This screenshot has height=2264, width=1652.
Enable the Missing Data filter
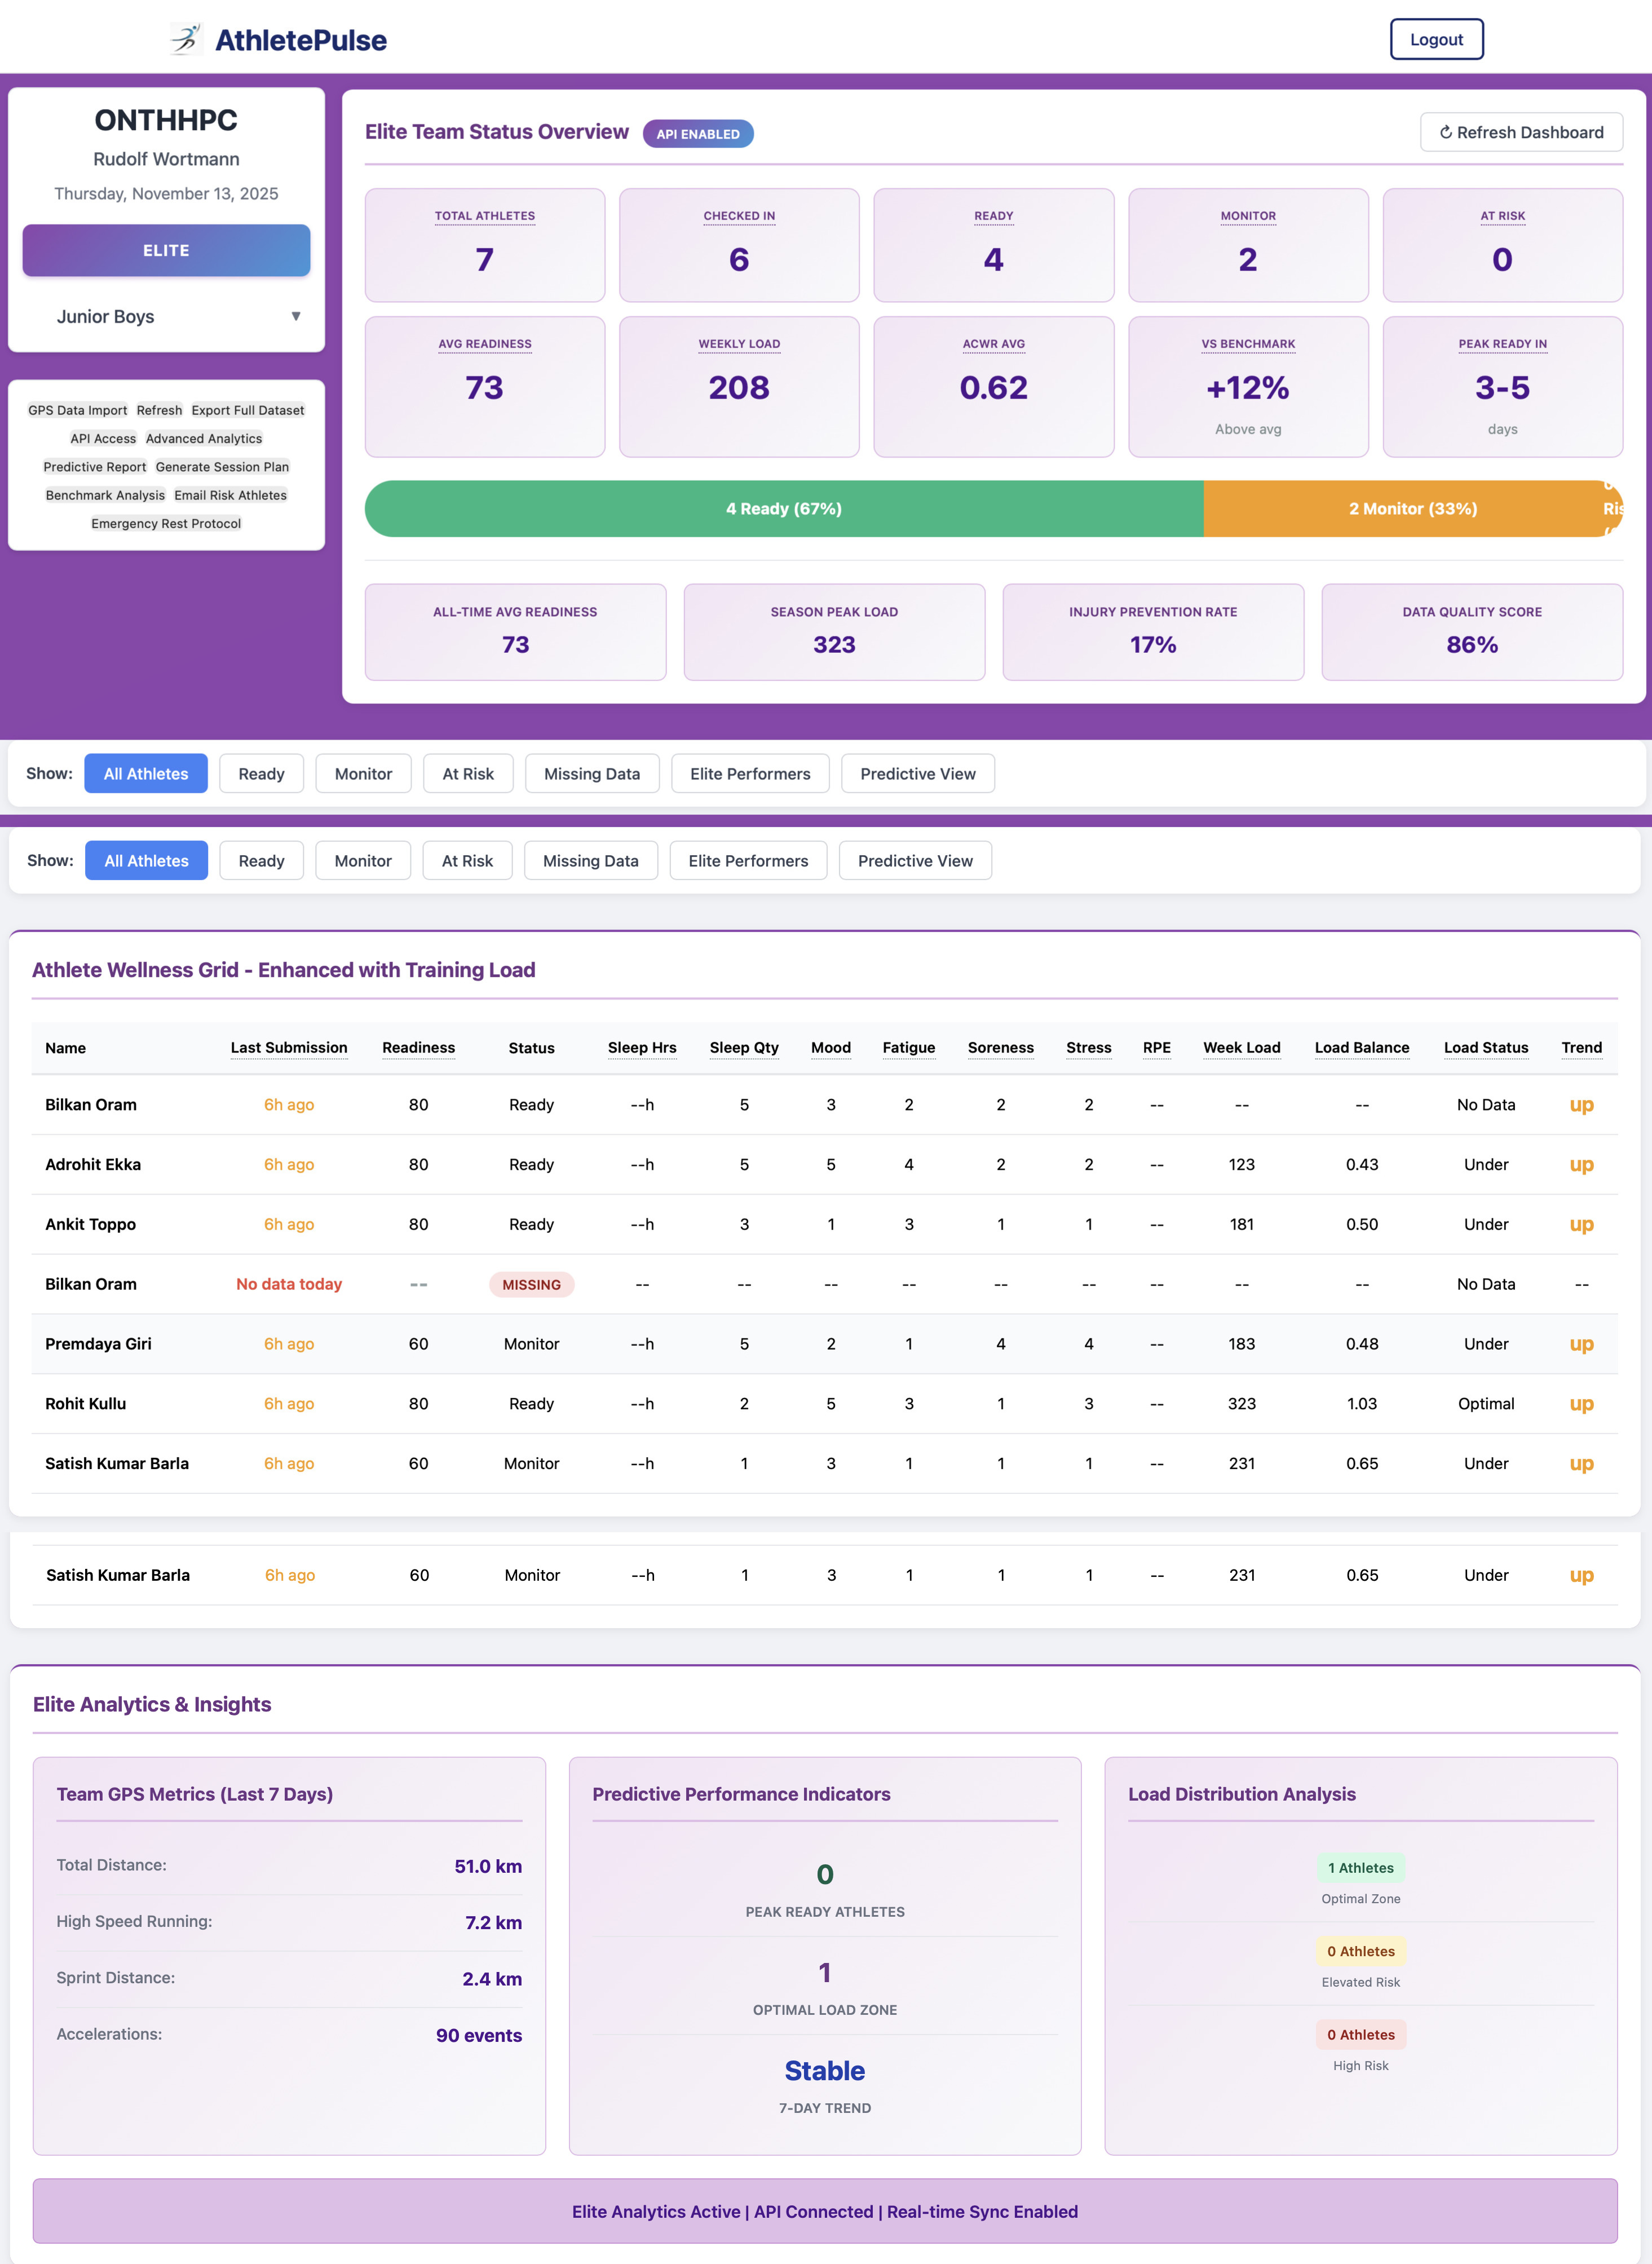[x=592, y=773]
